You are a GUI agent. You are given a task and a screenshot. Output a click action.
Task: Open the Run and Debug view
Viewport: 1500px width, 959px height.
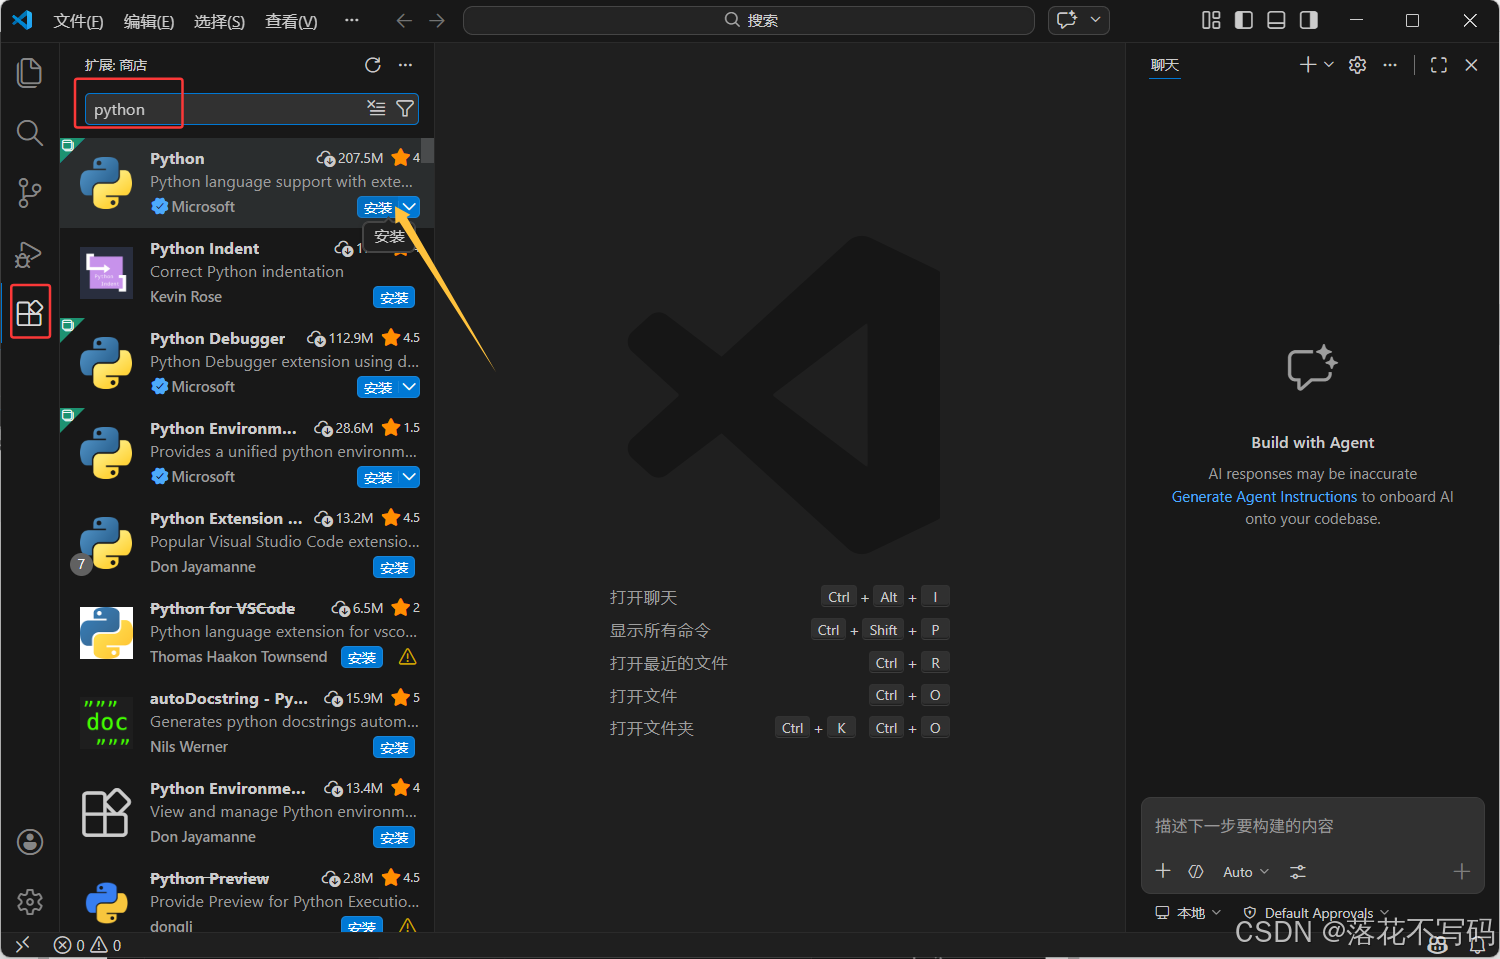[x=30, y=254]
